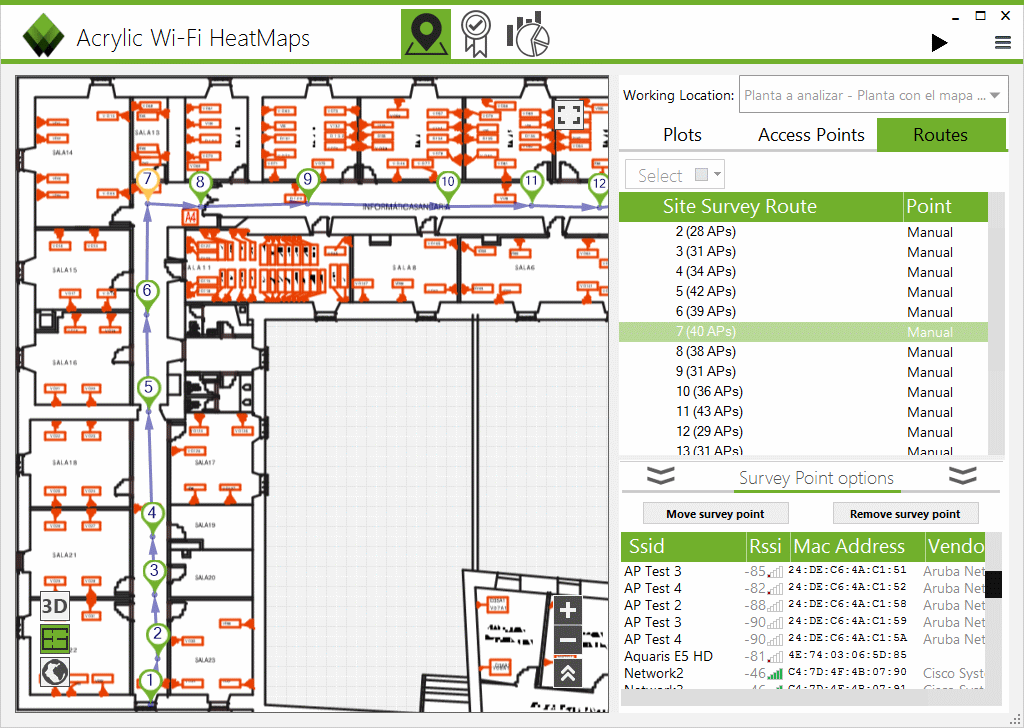Open the Survey Point options tab
The width and height of the screenshot is (1024, 728).
[816, 478]
